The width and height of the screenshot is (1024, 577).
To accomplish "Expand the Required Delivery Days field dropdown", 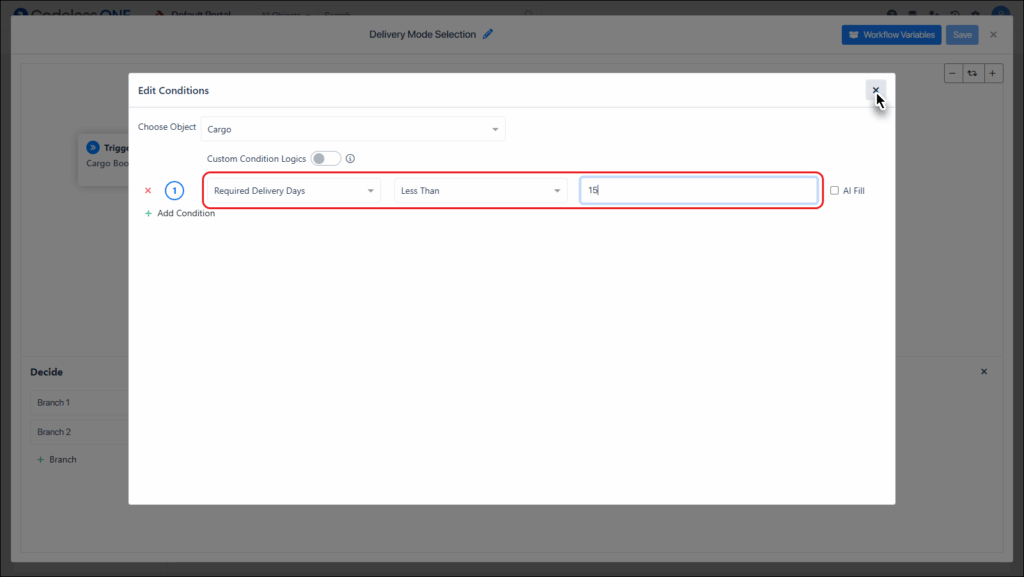I will [x=292, y=190].
